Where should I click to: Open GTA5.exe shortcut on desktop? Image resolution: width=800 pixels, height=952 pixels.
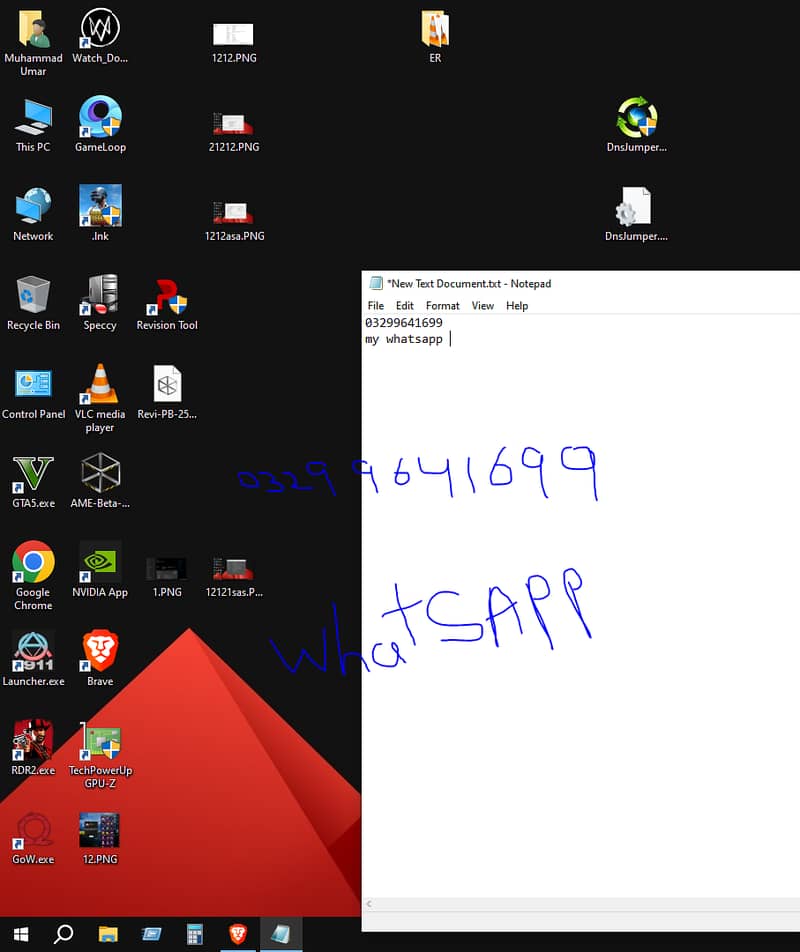(x=33, y=475)
